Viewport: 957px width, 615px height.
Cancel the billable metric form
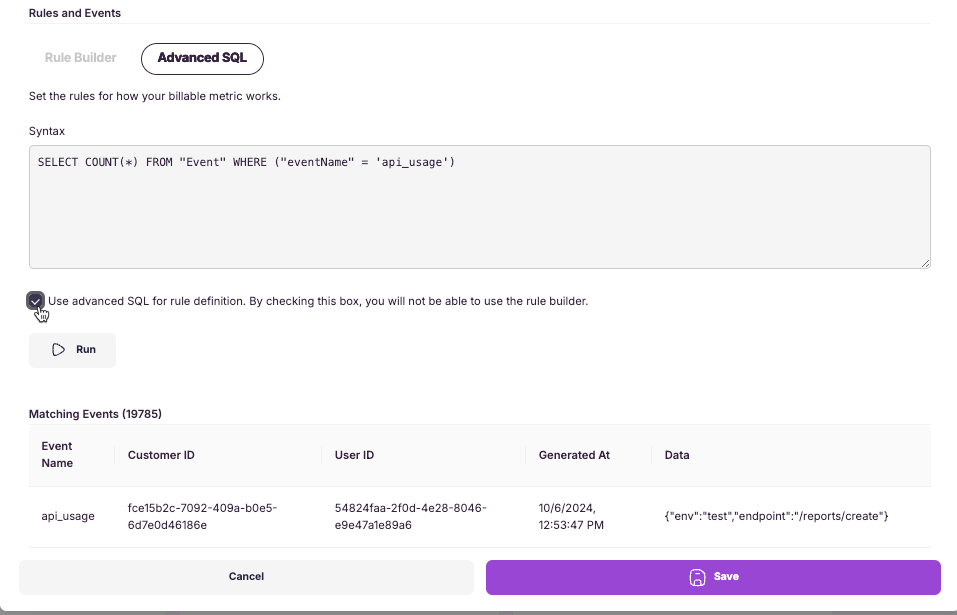point(247,577)
